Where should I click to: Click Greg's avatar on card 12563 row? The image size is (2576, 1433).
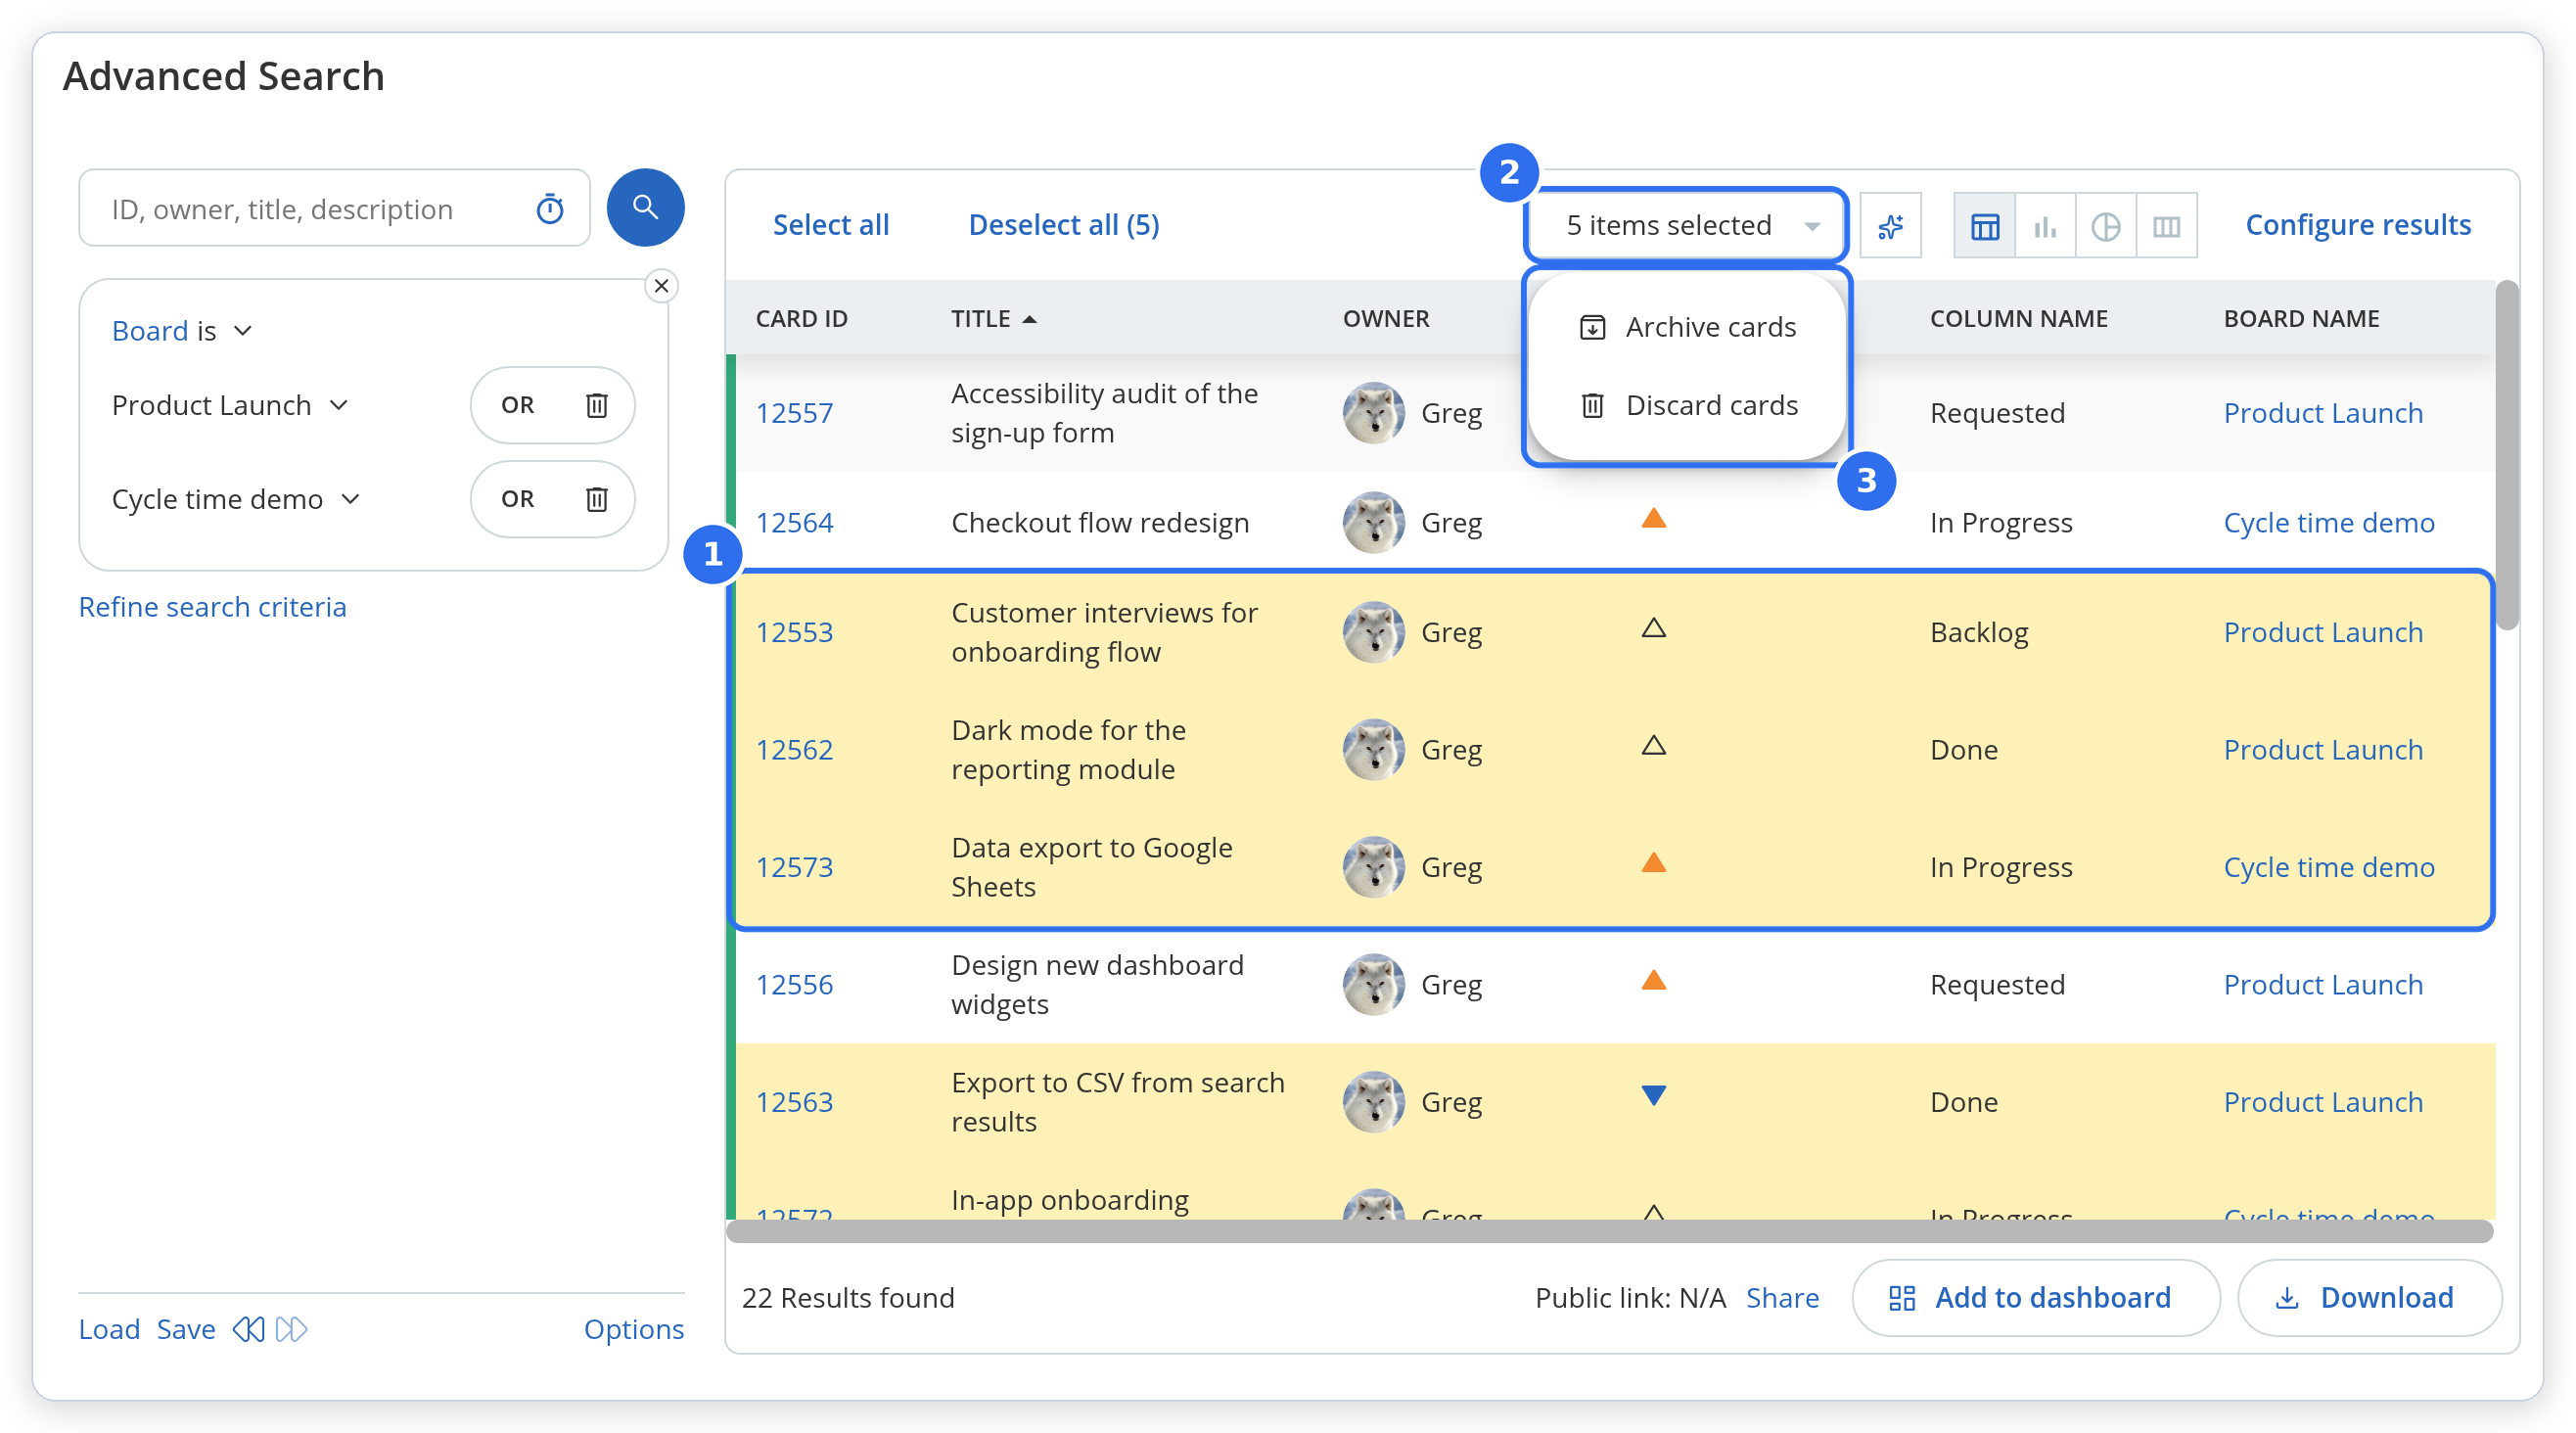[x=1373, y=1102]
